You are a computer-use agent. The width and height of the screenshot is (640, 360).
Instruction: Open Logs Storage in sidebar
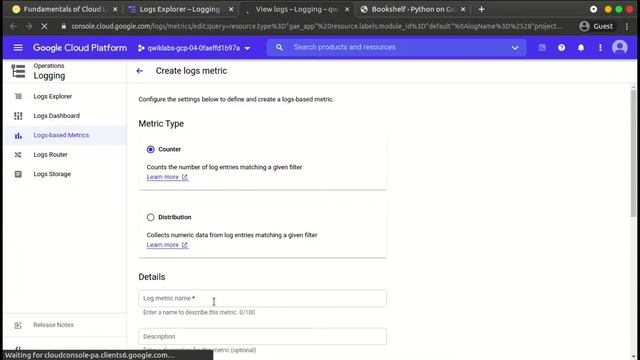click(65, 174)
